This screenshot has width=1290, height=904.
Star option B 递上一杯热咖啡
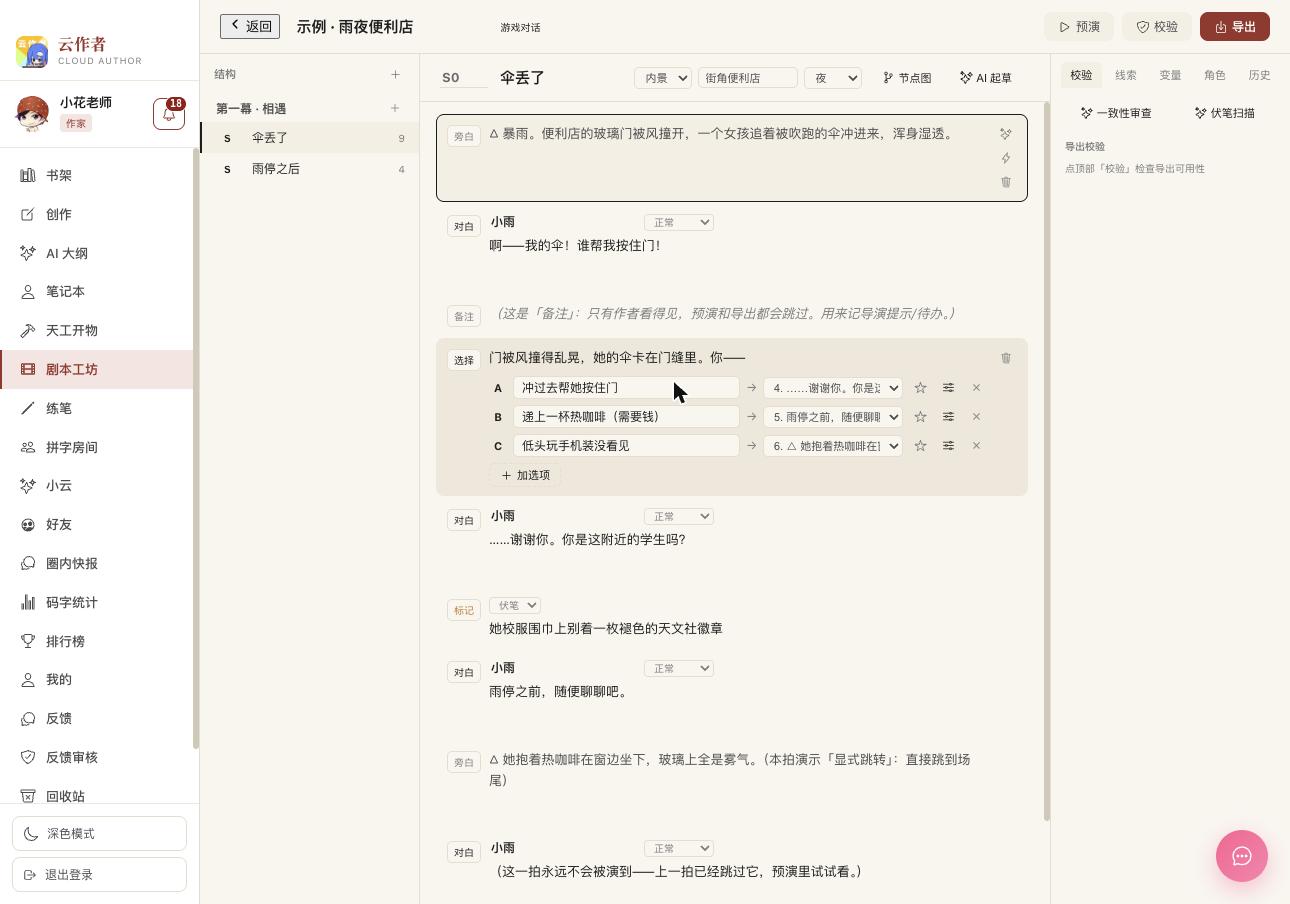pyautogui.click(x=920, y=417)
